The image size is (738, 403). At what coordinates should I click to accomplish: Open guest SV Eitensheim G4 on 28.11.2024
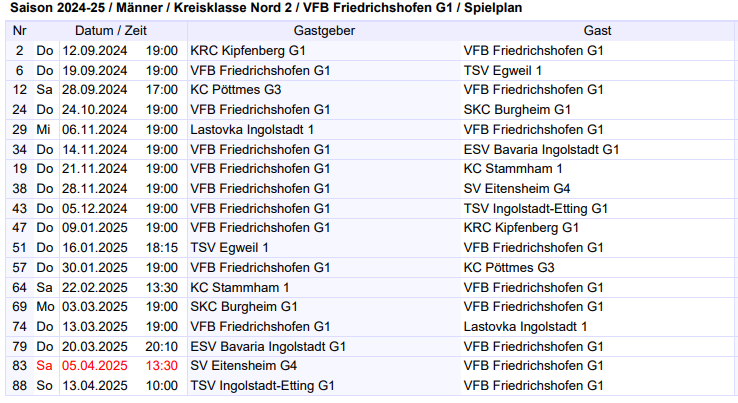517,188
